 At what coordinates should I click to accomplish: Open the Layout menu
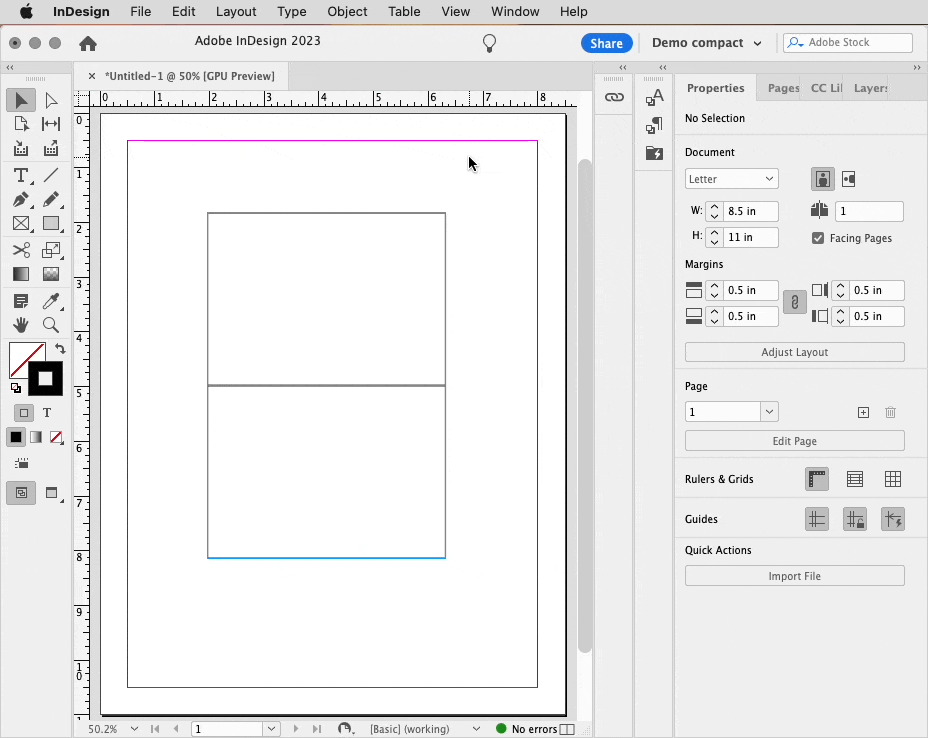pyautogui.click(x=236, y=12)
